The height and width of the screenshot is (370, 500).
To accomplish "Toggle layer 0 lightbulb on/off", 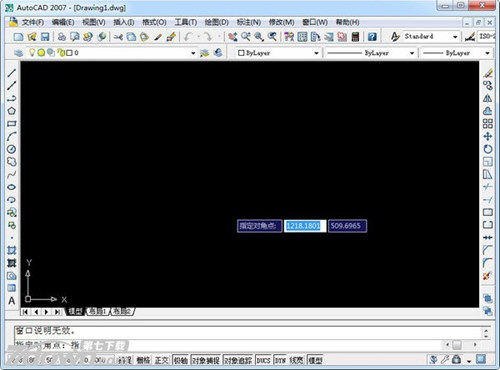I will click(32, 52).
